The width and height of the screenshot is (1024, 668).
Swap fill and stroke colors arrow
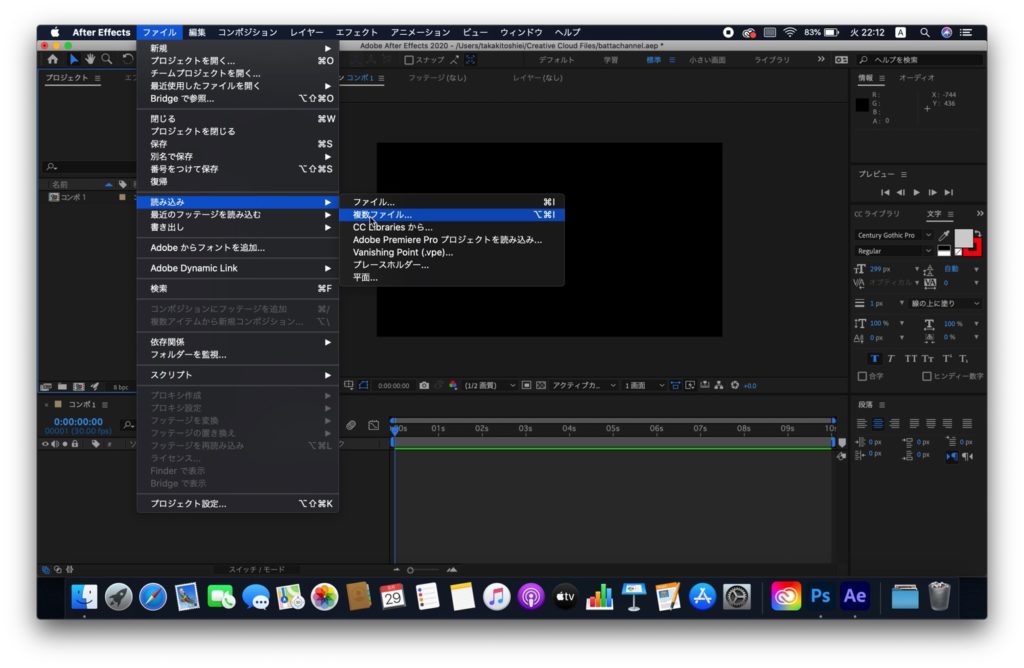coord(978,233)
